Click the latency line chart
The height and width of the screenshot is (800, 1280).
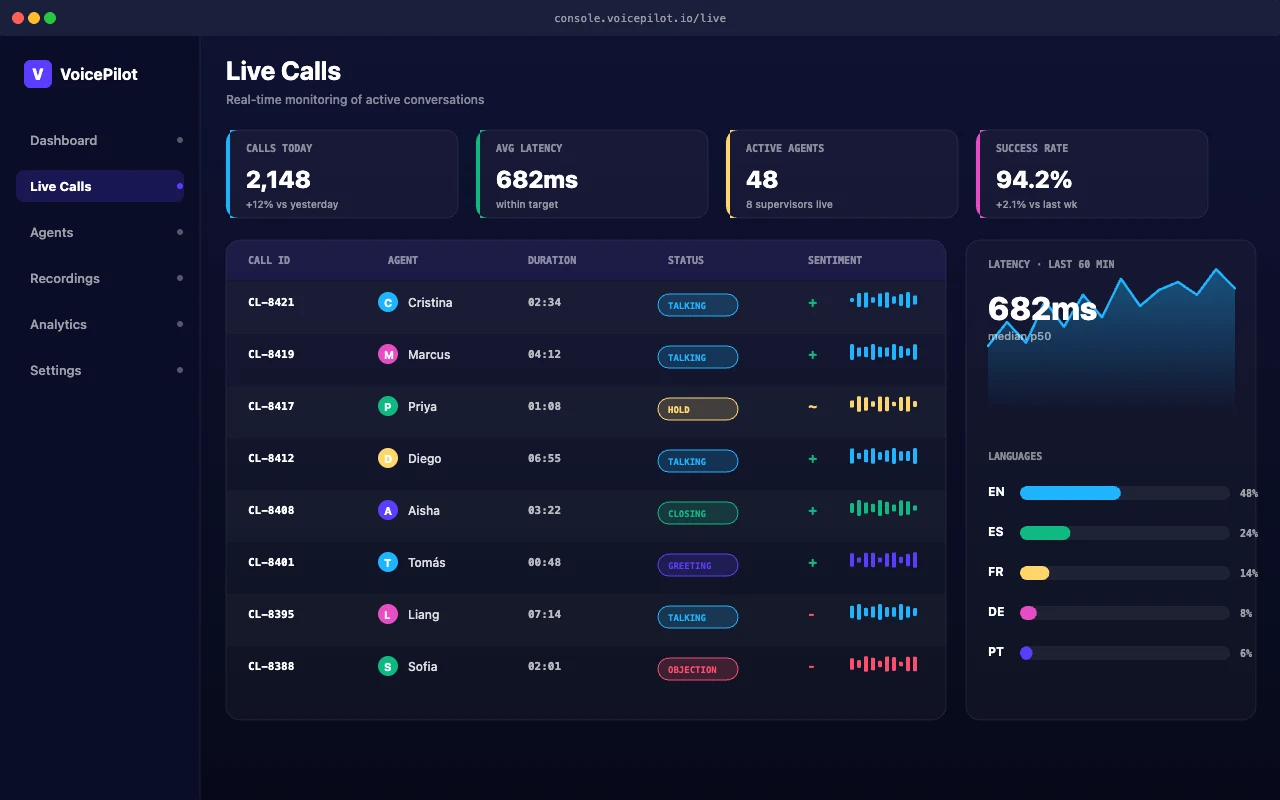click(x=1111, y=340)
